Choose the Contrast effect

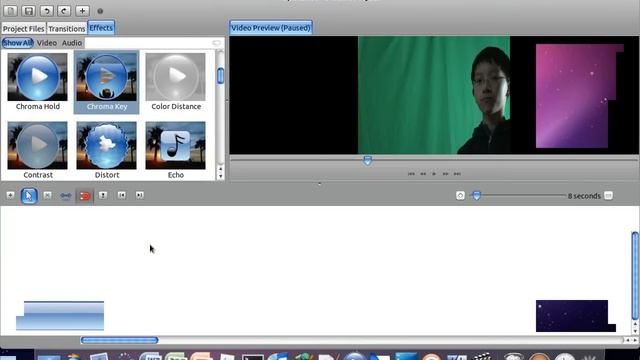coord(38,150)
